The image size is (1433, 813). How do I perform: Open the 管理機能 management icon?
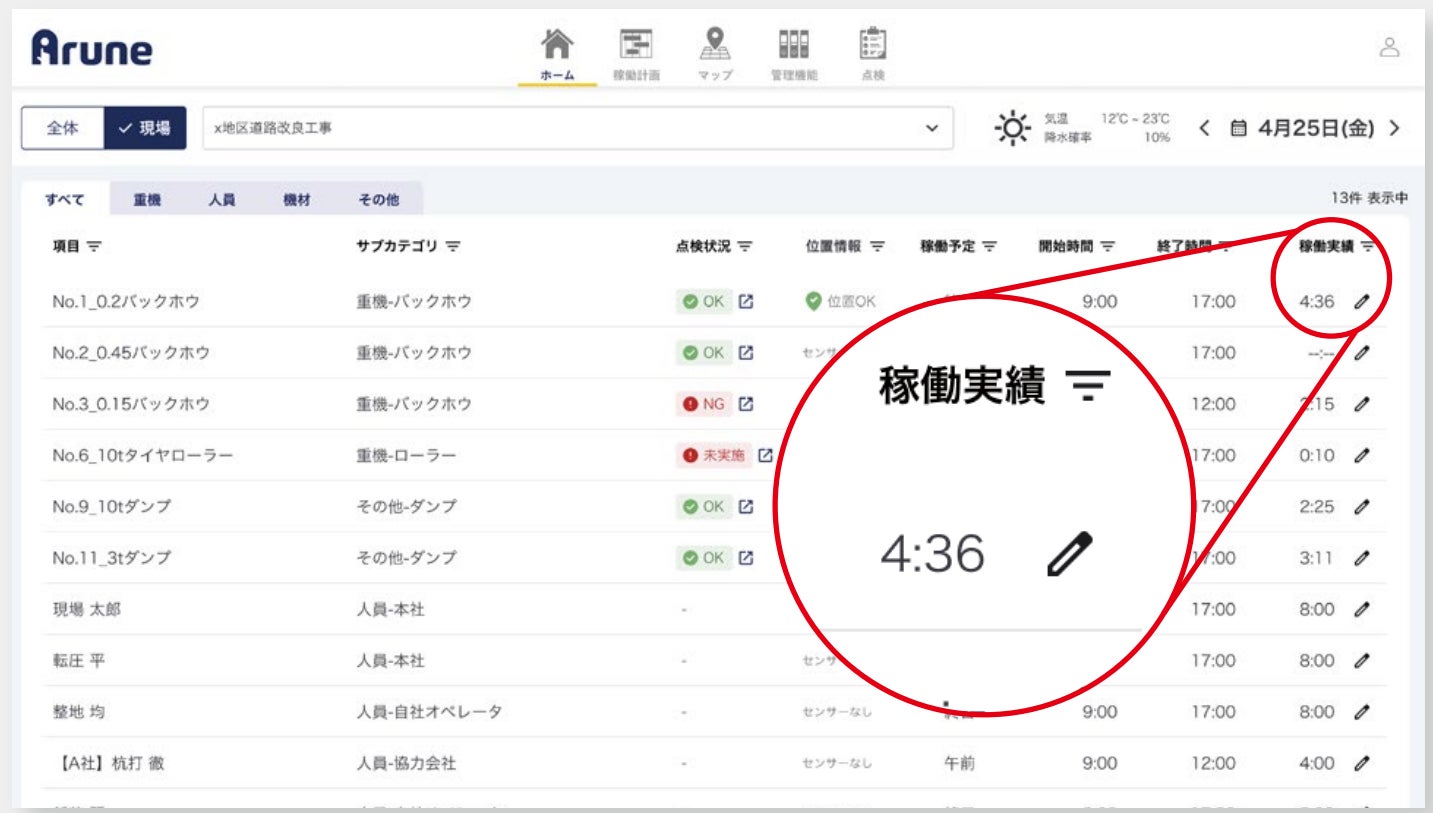794,44
